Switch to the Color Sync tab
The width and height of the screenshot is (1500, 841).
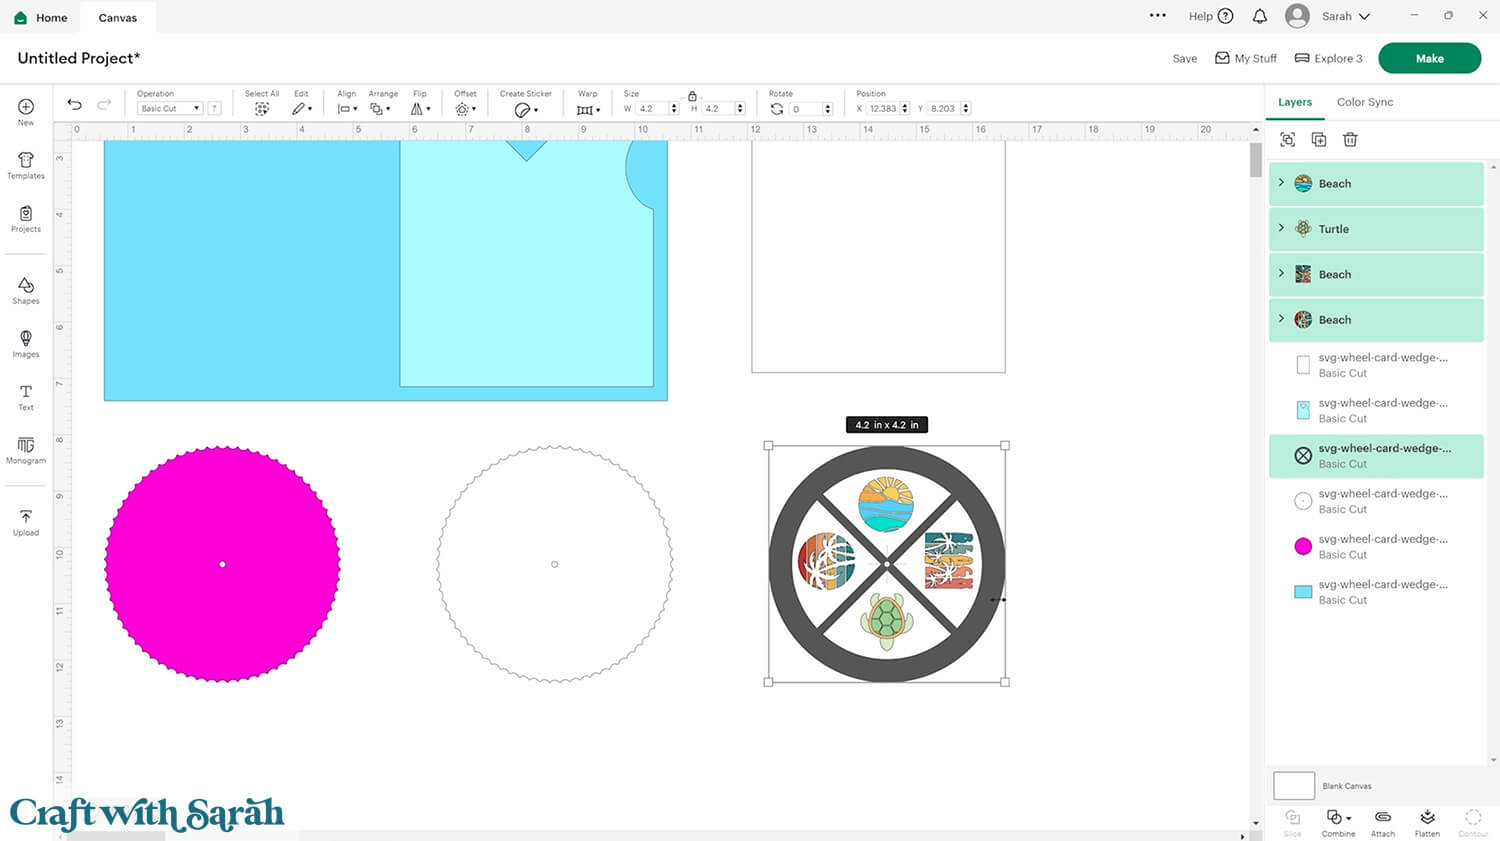coord(1364,102)
